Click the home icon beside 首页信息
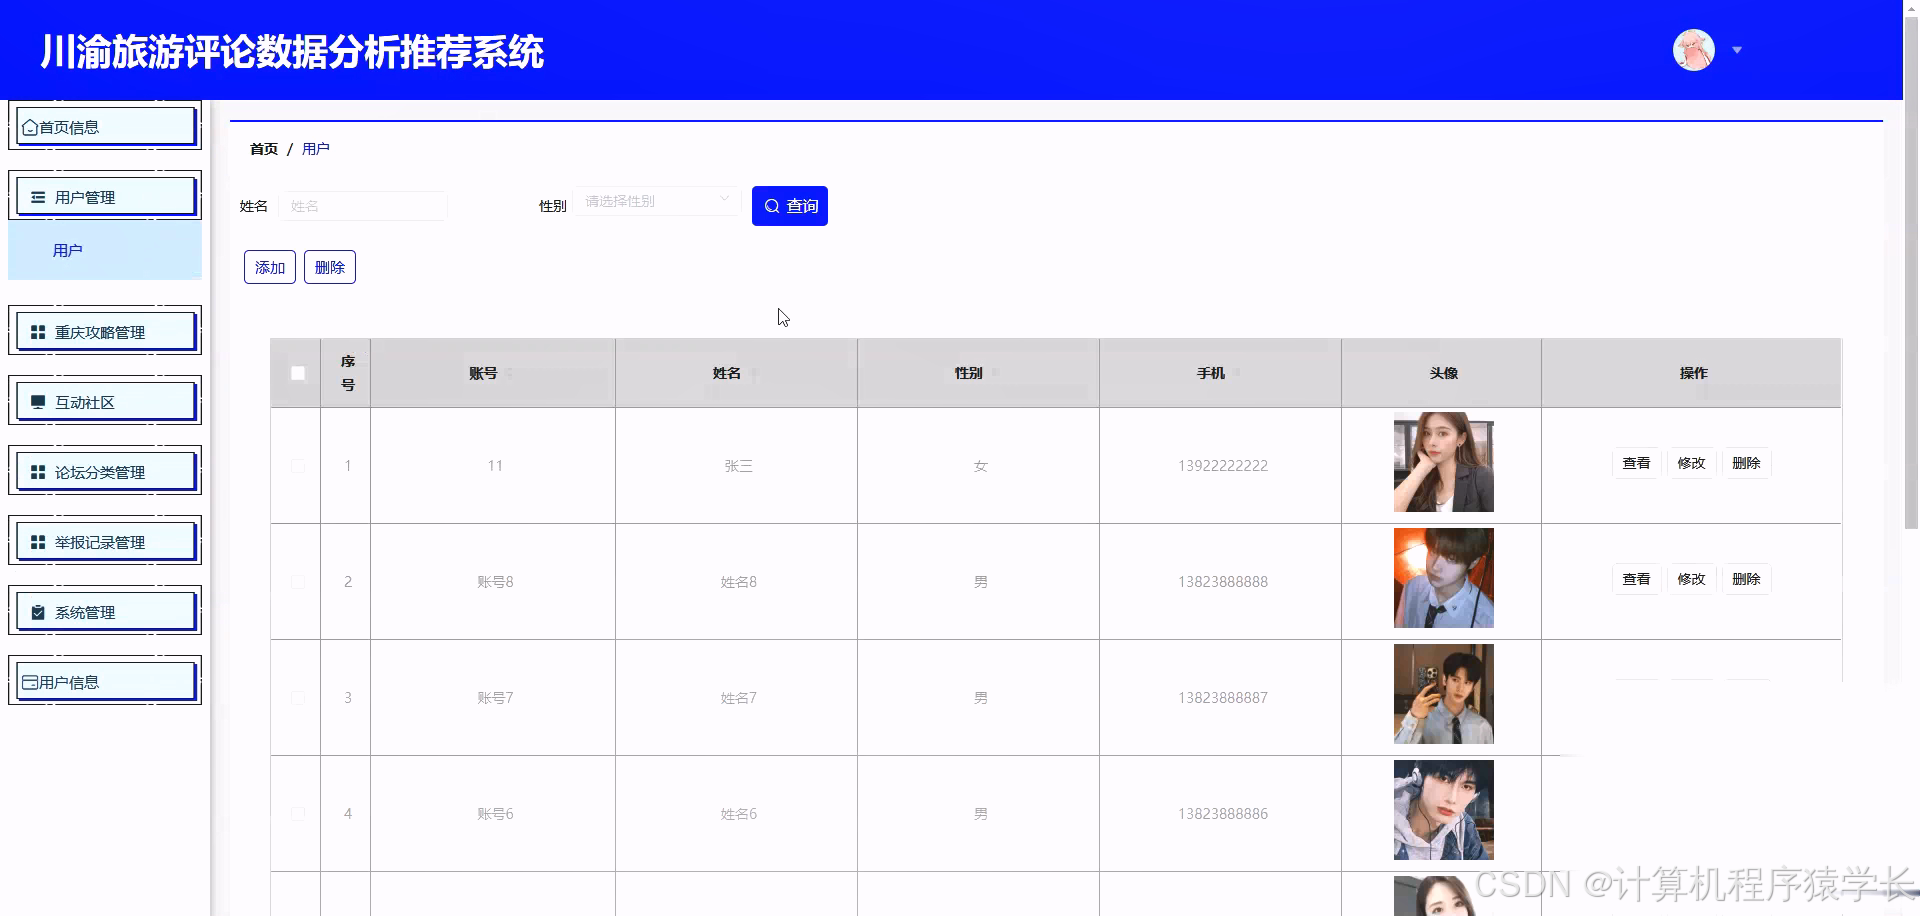 click(x=30, y=127)
